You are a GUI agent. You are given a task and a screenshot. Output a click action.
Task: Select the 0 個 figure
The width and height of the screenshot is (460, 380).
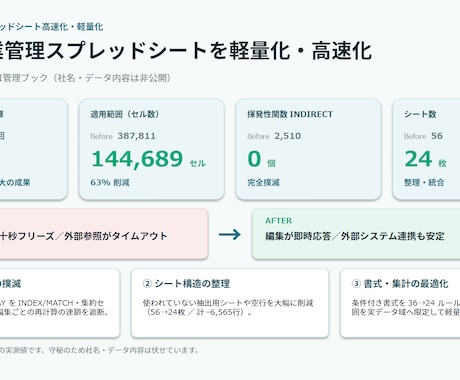pos(262,159)
